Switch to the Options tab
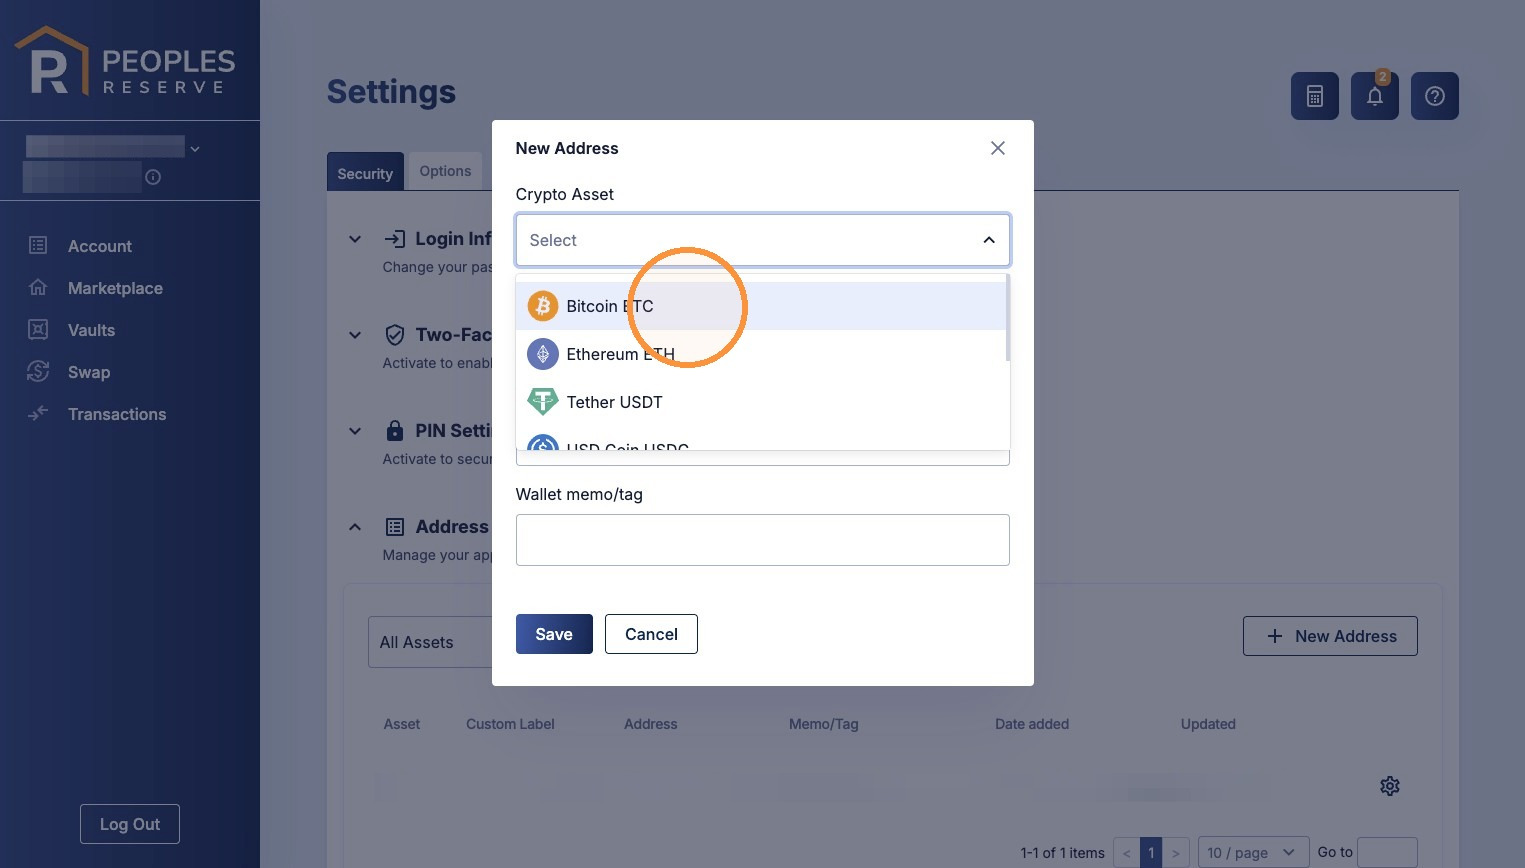 coord(445,171)
